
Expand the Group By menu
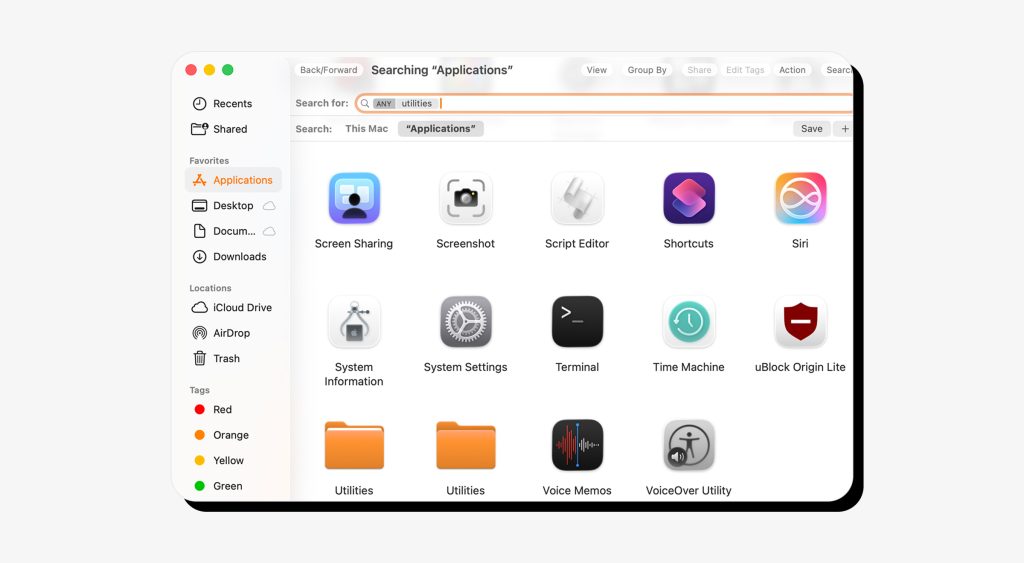click(647, 70)
